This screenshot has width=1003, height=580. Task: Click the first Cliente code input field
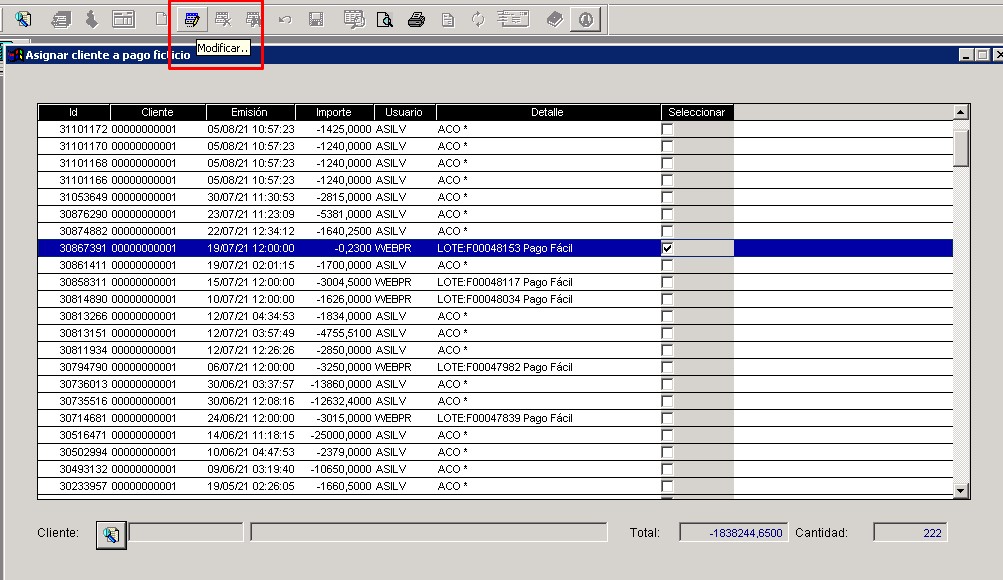(x=186, y=533)
